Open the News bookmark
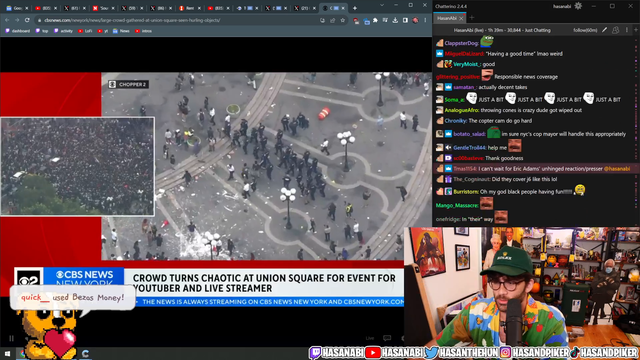Image resolution: width=640 pixels, height=360 pixels. (x=121, y=31)
